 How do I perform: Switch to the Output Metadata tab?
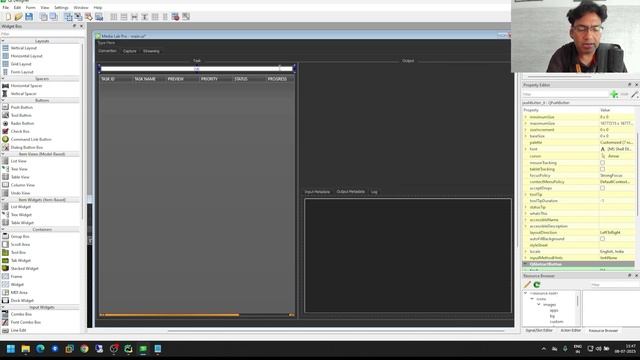pyautogui.click(x=351, y=192)
